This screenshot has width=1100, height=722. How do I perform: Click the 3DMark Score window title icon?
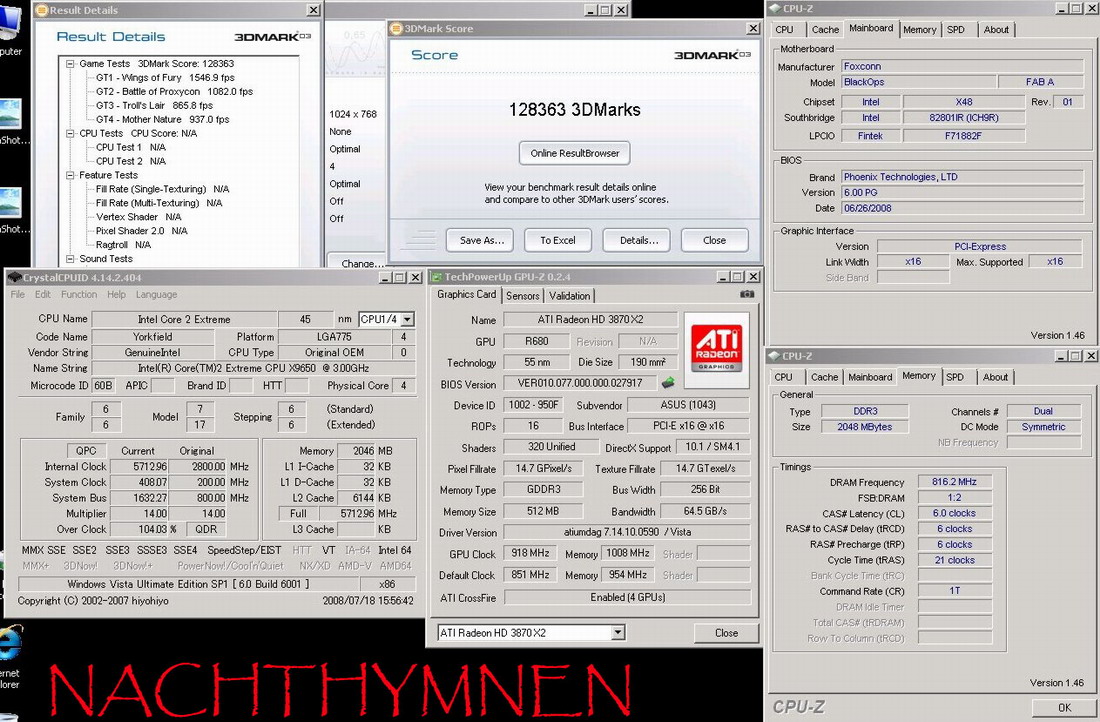[397, 29]
